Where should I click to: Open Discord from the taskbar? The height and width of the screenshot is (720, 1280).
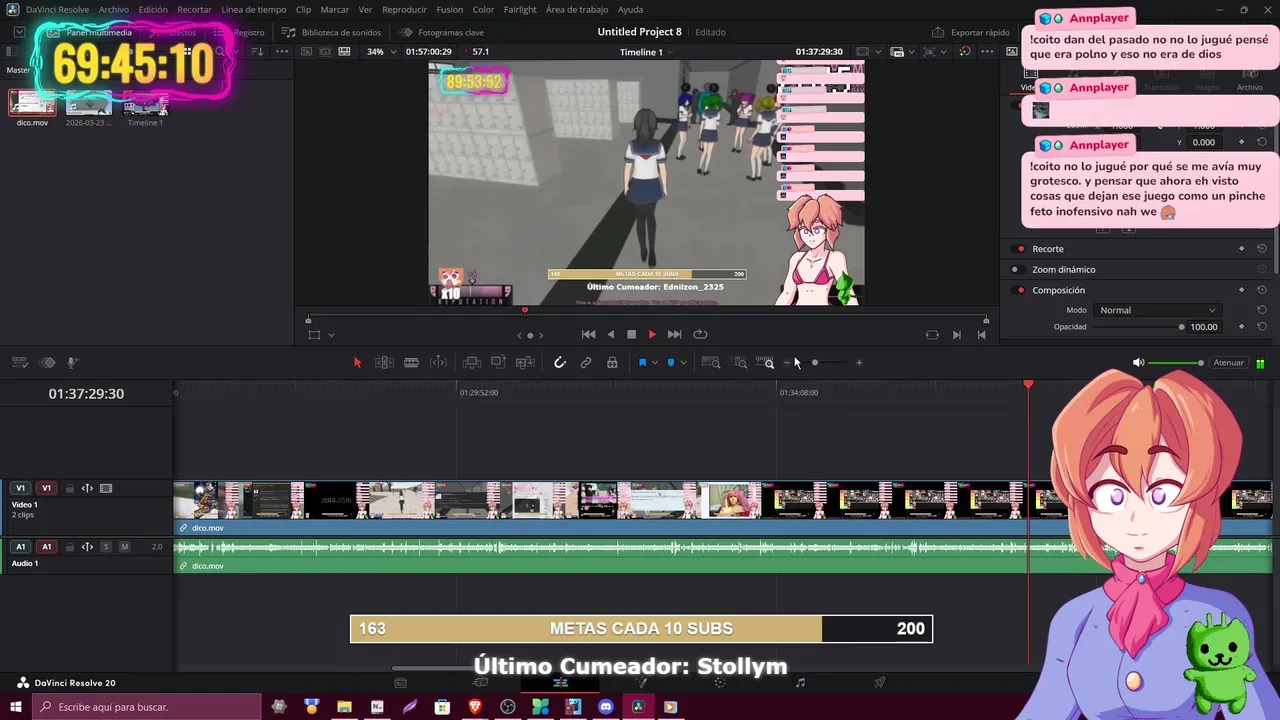pyautogui.click(x=605, y=707)
